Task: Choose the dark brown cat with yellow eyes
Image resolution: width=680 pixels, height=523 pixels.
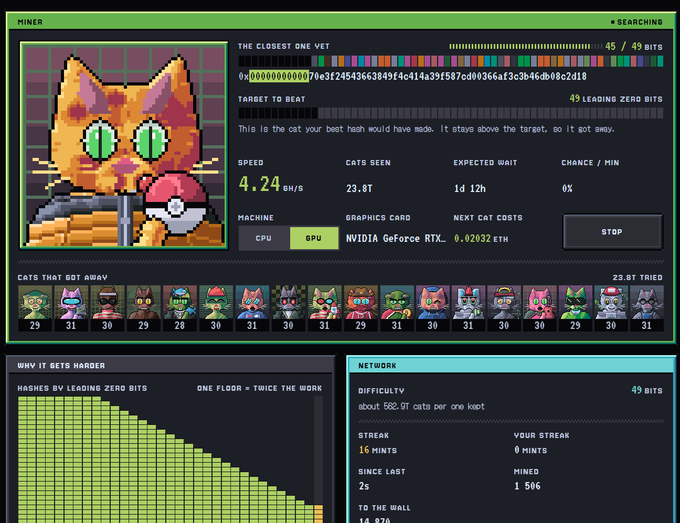Action: [144, 308]
